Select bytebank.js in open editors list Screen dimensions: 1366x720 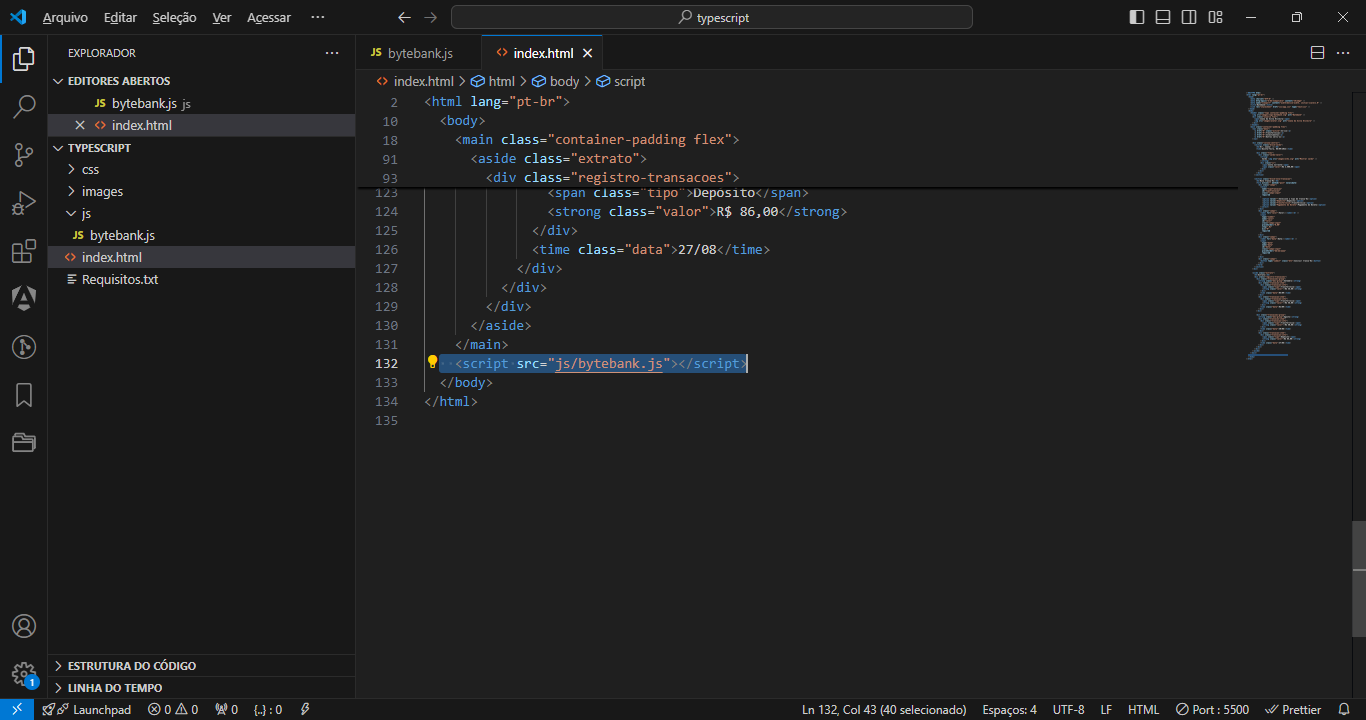(201, 103)
